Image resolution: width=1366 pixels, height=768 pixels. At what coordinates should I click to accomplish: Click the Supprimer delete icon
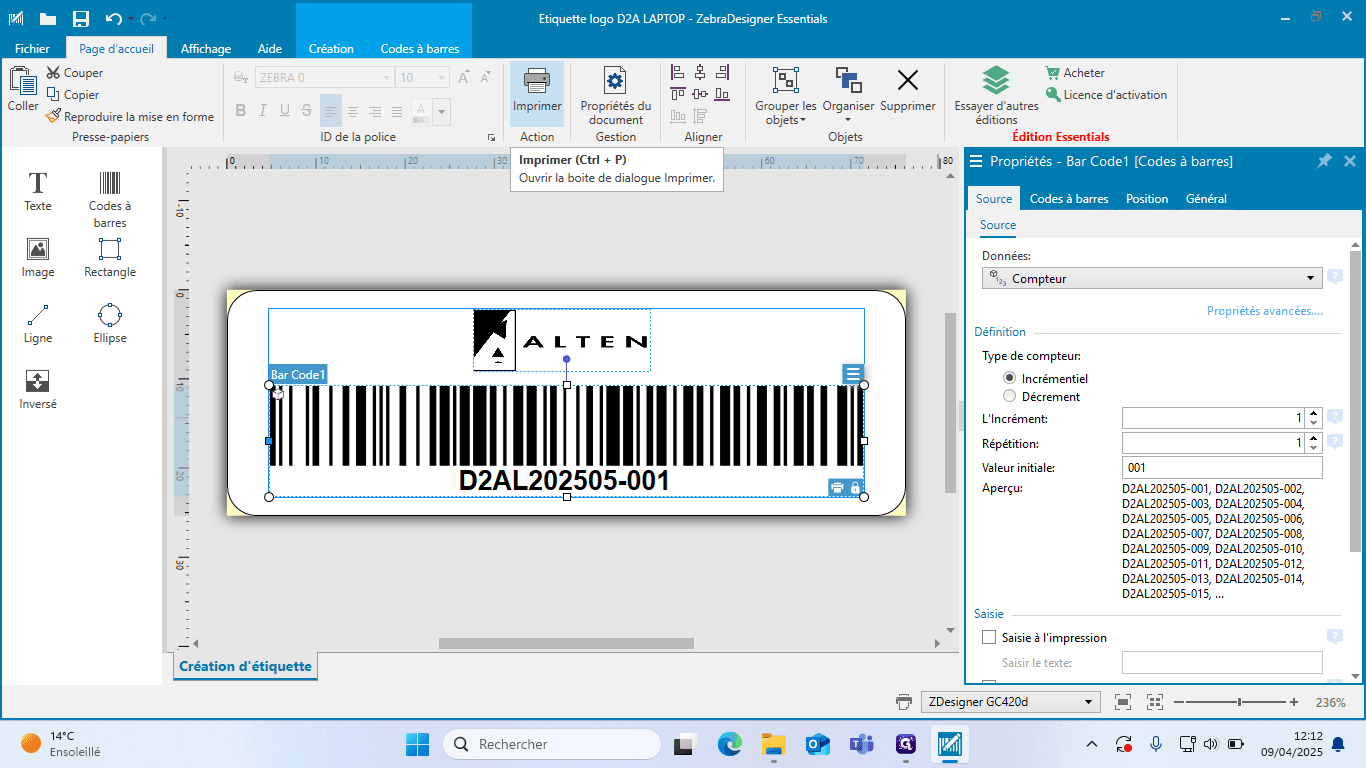click(908, 90)
